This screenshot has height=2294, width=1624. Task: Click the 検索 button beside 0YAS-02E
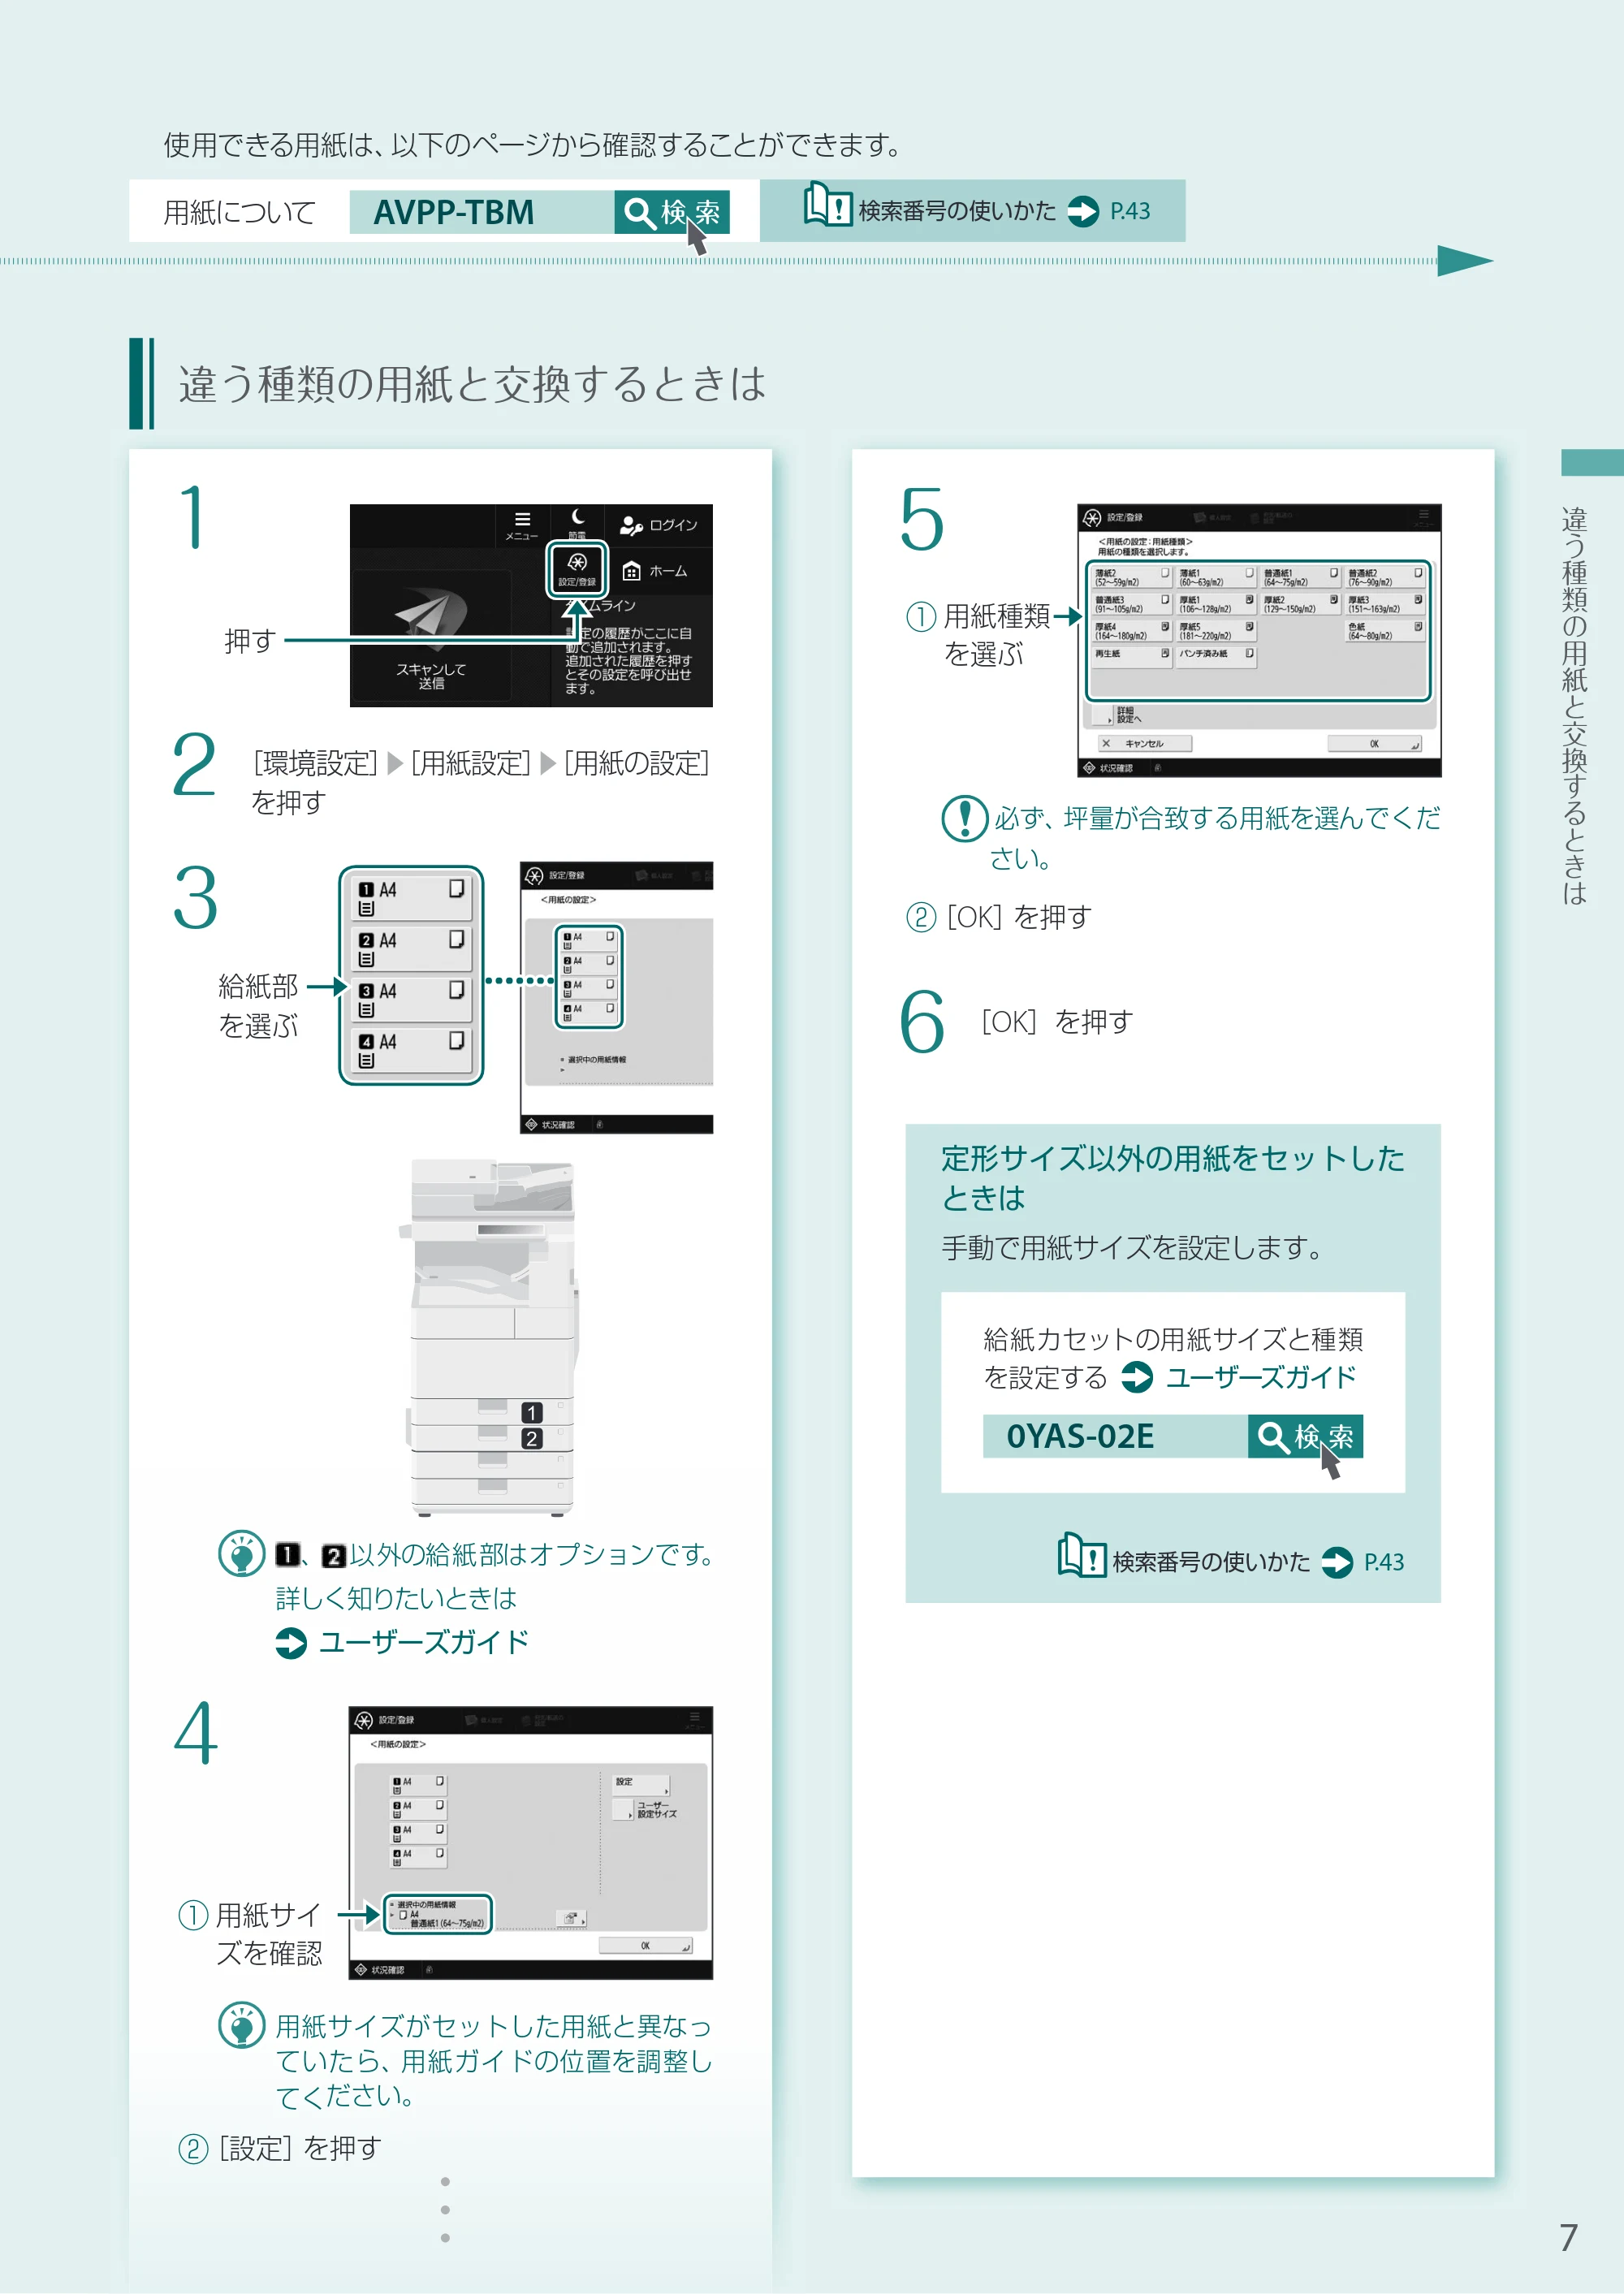(x=1305, y=1436)
